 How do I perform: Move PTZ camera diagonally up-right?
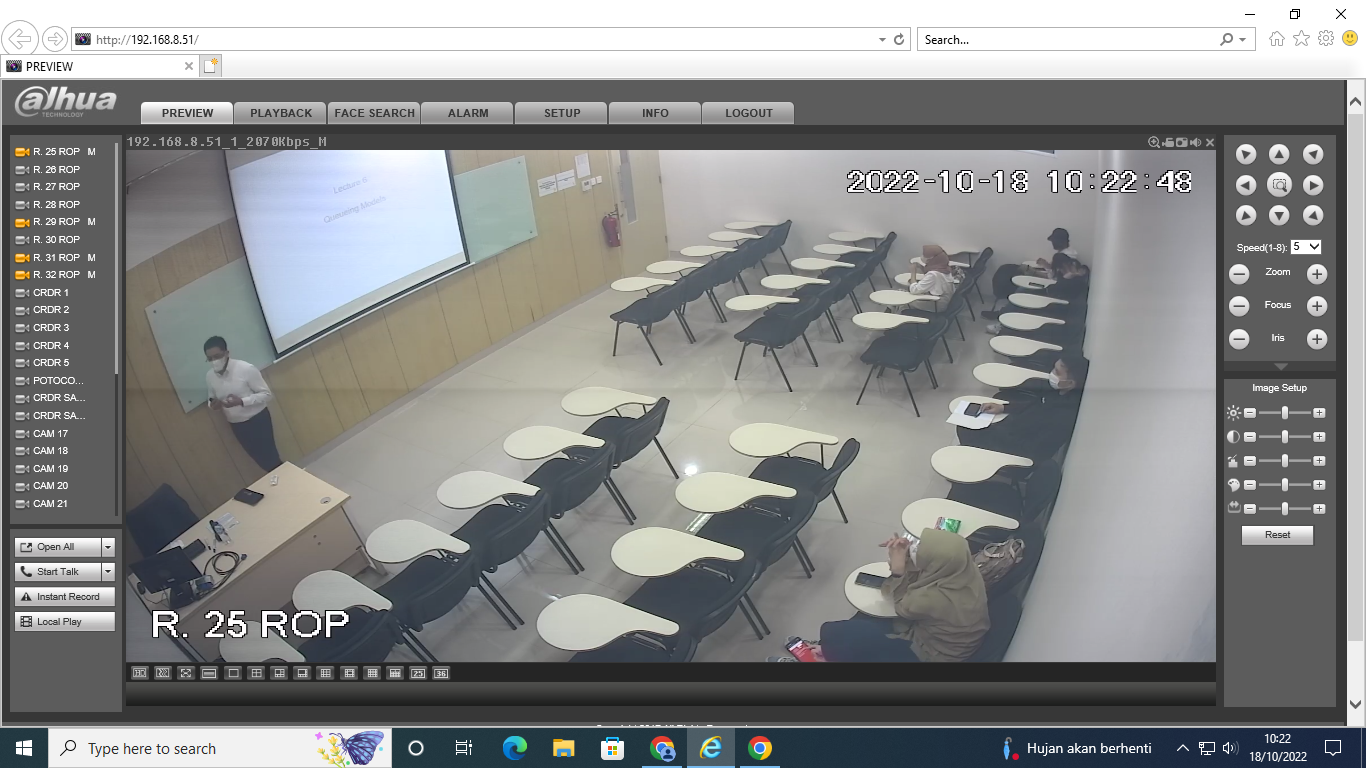pyautogui.click(x=1313, y=154)
